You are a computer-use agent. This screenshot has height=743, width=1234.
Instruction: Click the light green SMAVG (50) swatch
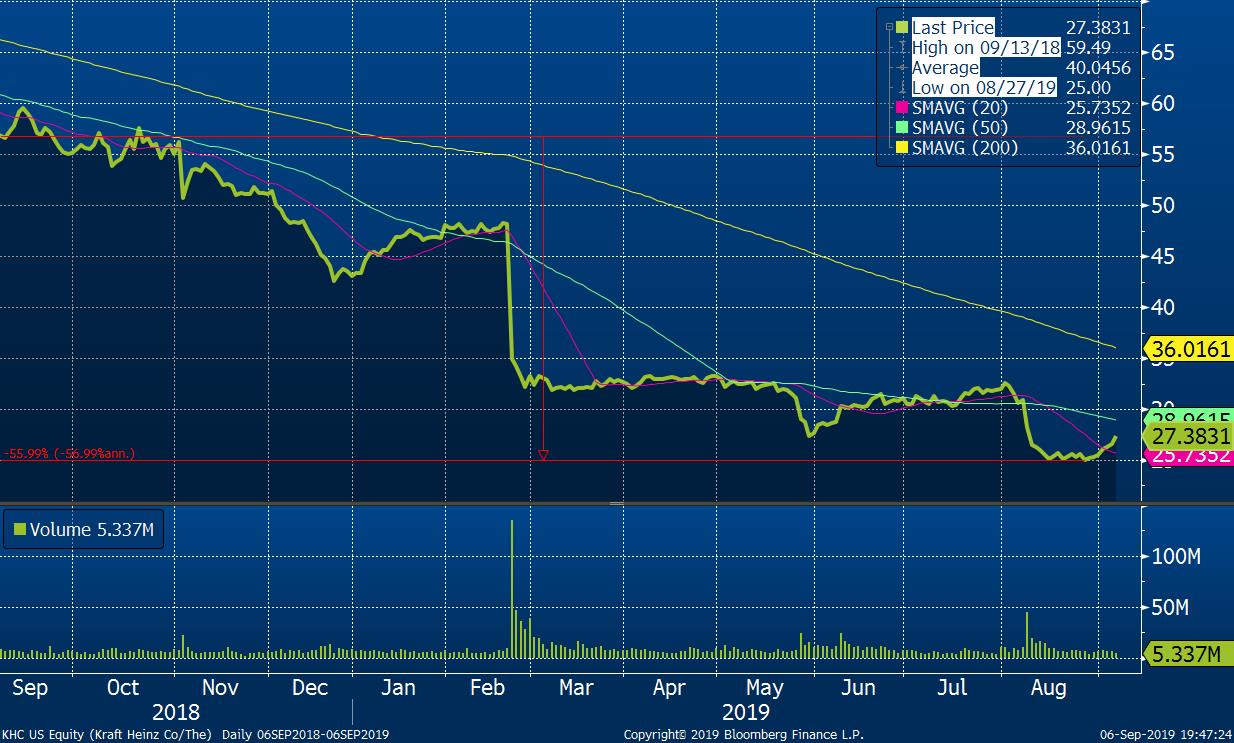point(902,128)
